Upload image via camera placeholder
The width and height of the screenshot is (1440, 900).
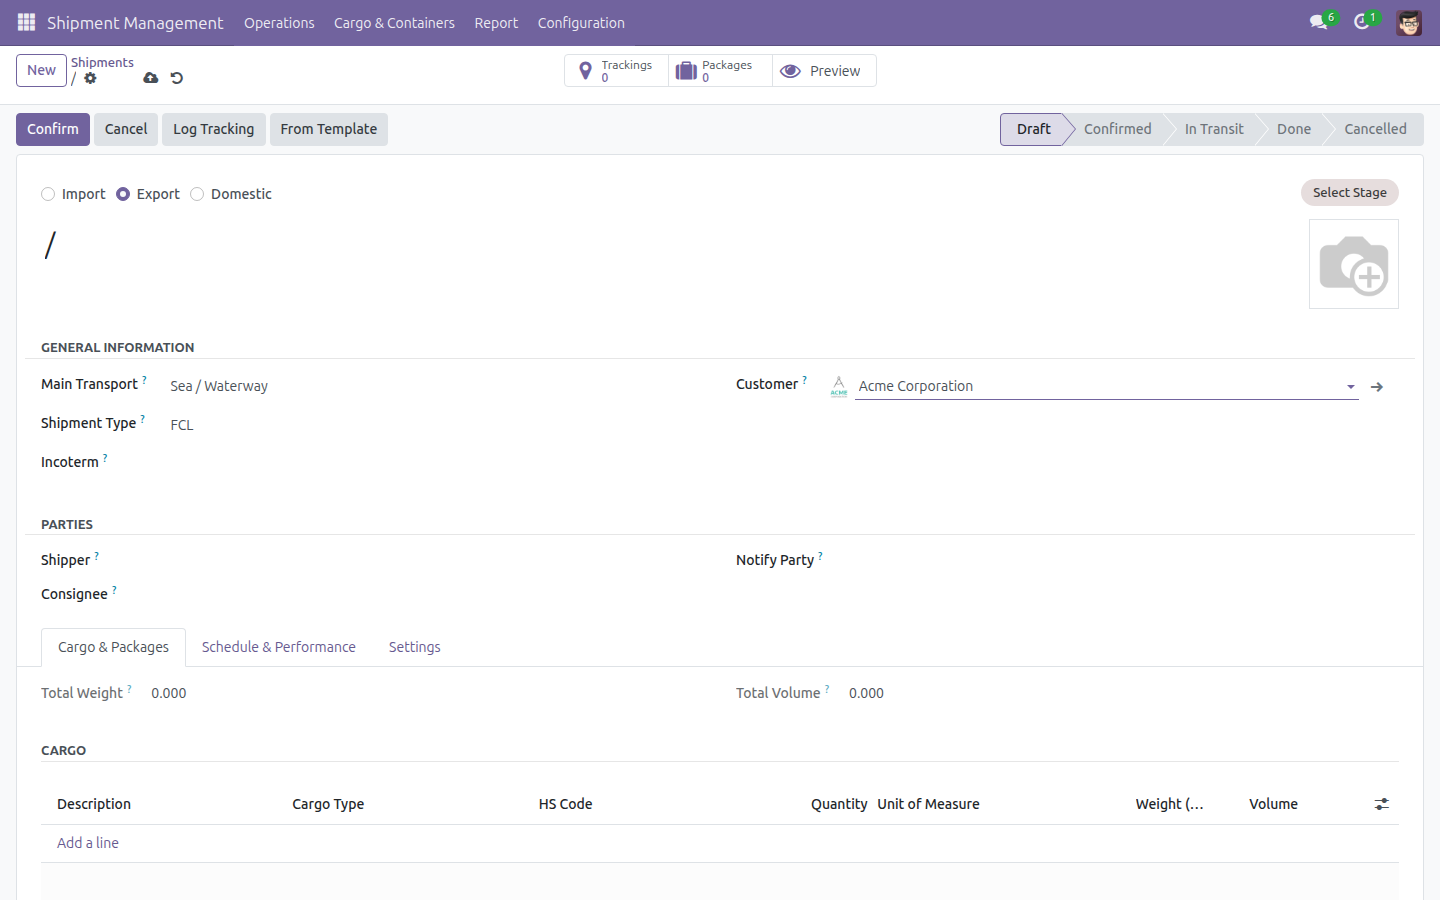click(1354, 264)
